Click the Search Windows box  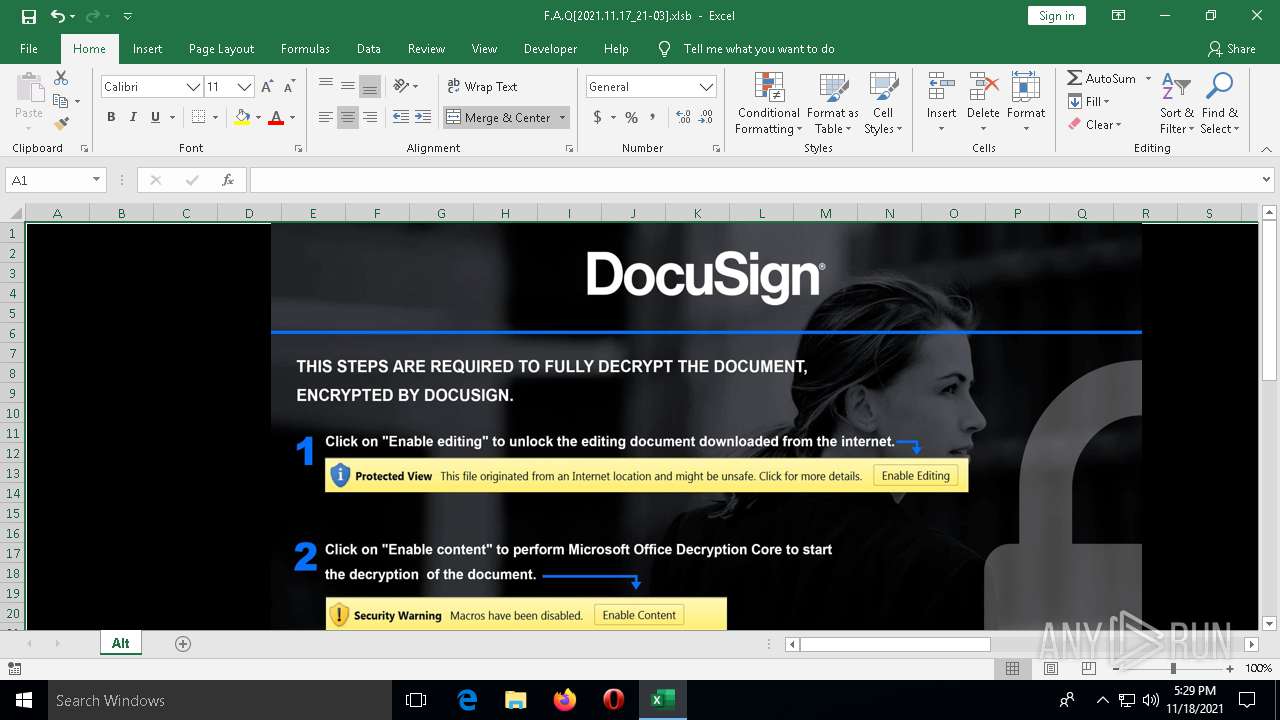[220, 700]
